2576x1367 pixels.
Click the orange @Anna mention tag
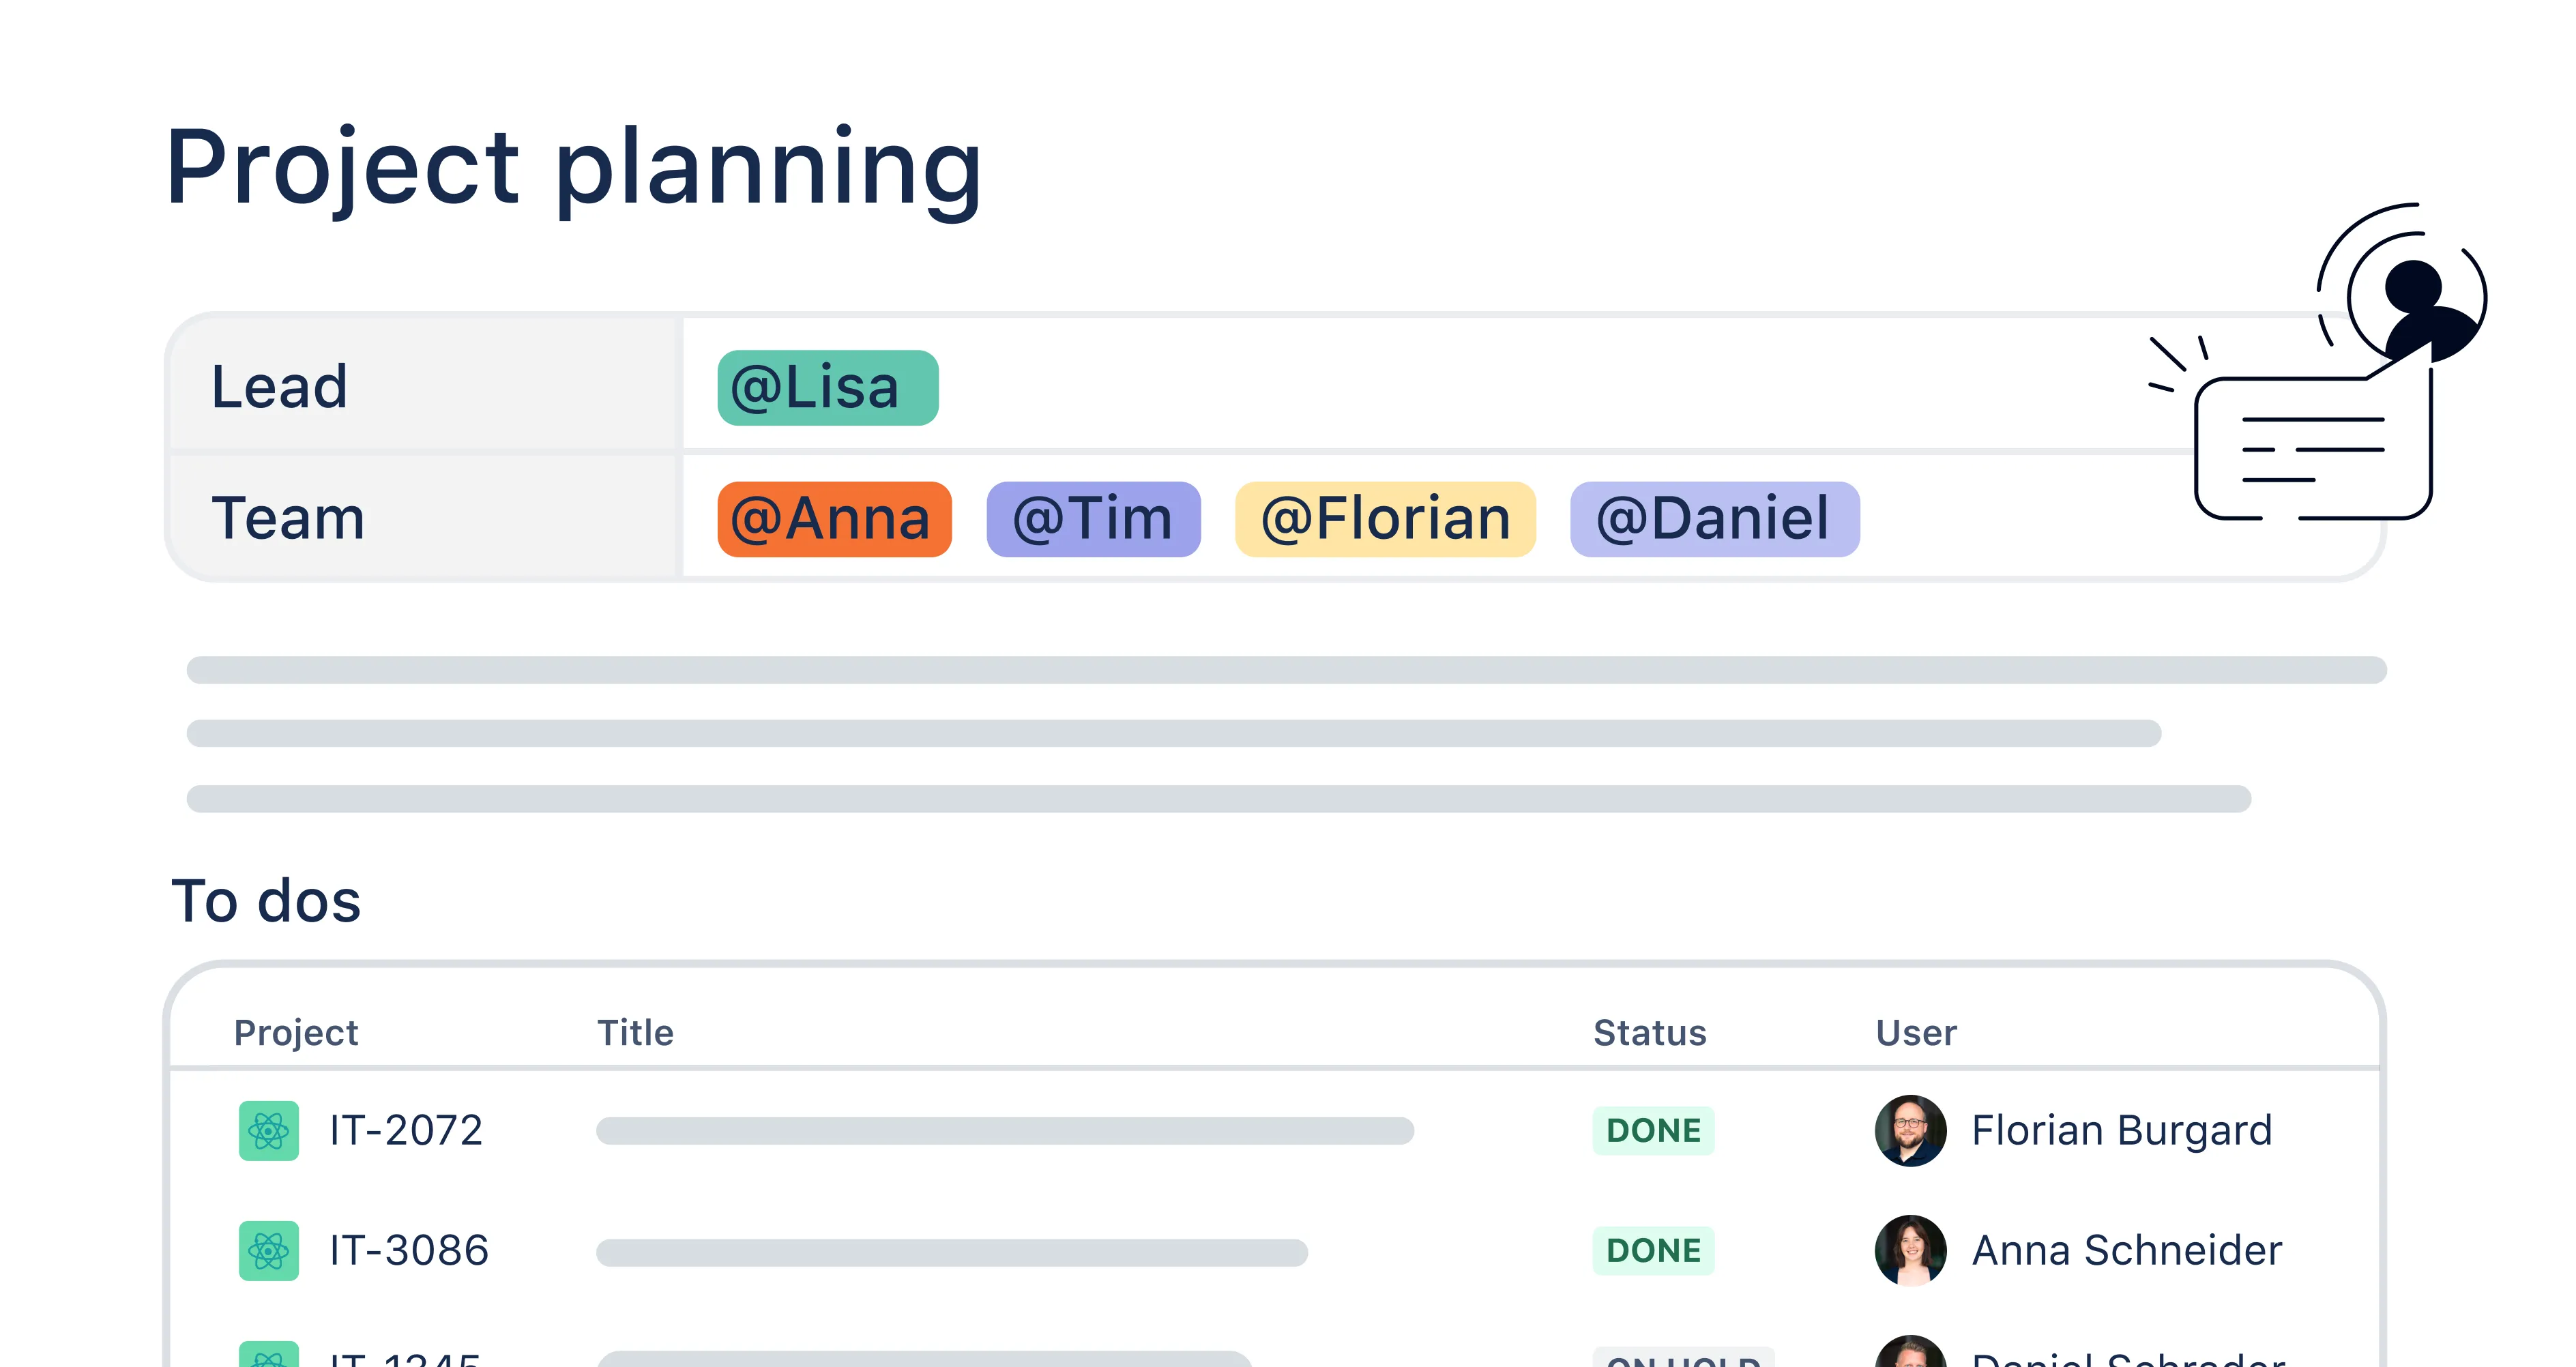[x=834, y=519]
